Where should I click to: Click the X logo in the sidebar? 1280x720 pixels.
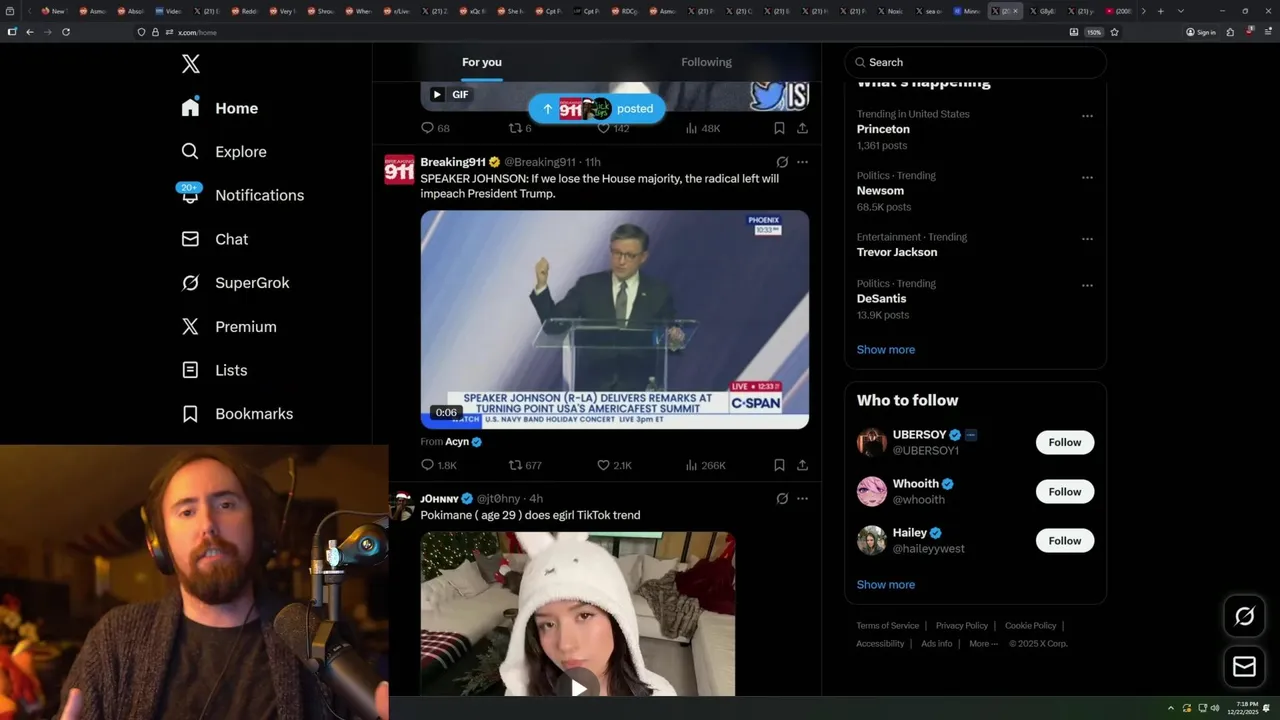191,64
